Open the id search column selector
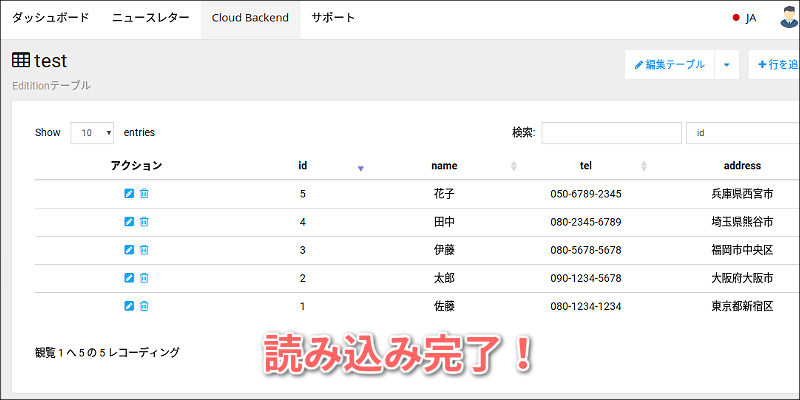This screenshot has height=400, width=800. click(743, 133)
